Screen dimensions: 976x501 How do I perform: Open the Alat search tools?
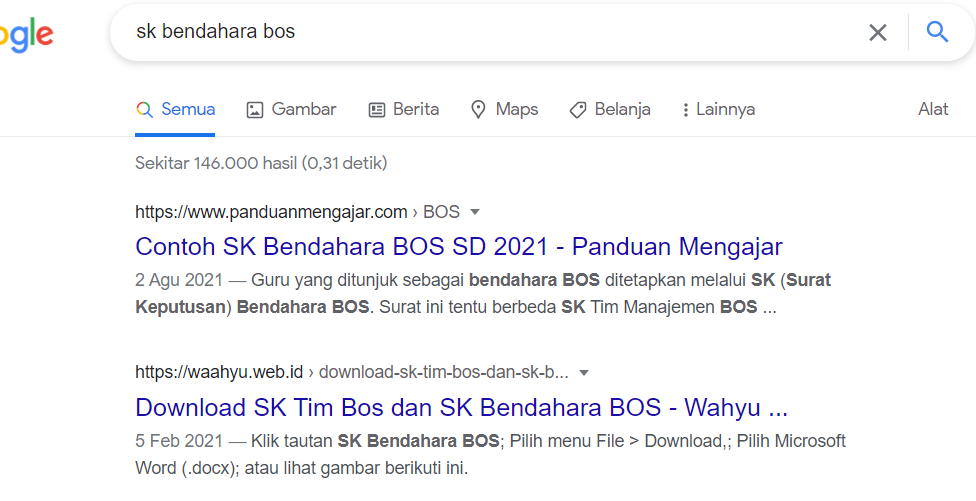coord(932,110)
